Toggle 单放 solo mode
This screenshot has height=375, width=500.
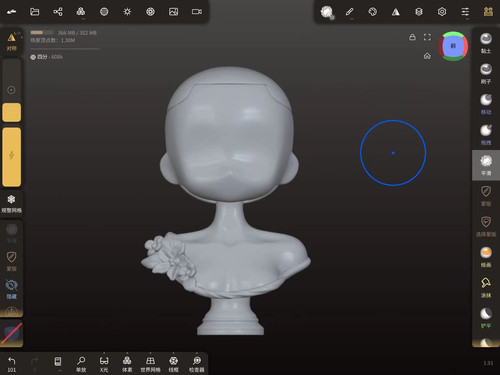click(x=81, y=364)
